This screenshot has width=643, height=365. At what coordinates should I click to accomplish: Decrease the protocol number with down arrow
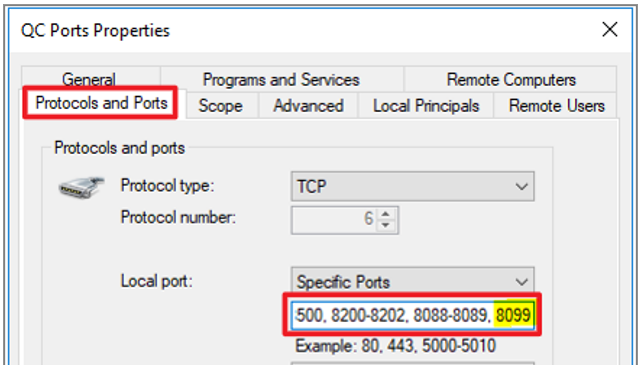click(x=385, y=226)
